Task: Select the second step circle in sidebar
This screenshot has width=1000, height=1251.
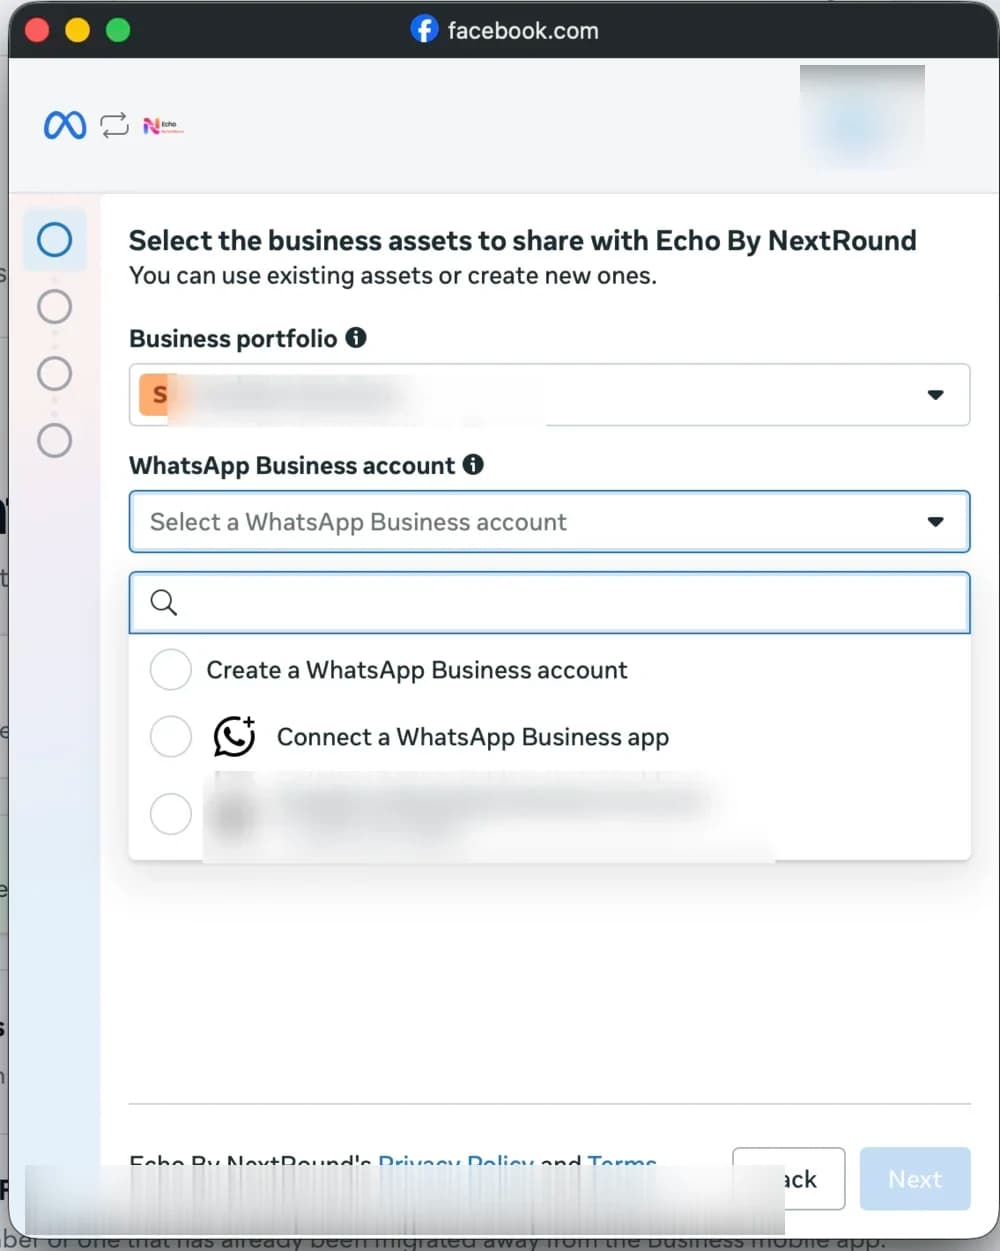Action: tap(54, 306)
